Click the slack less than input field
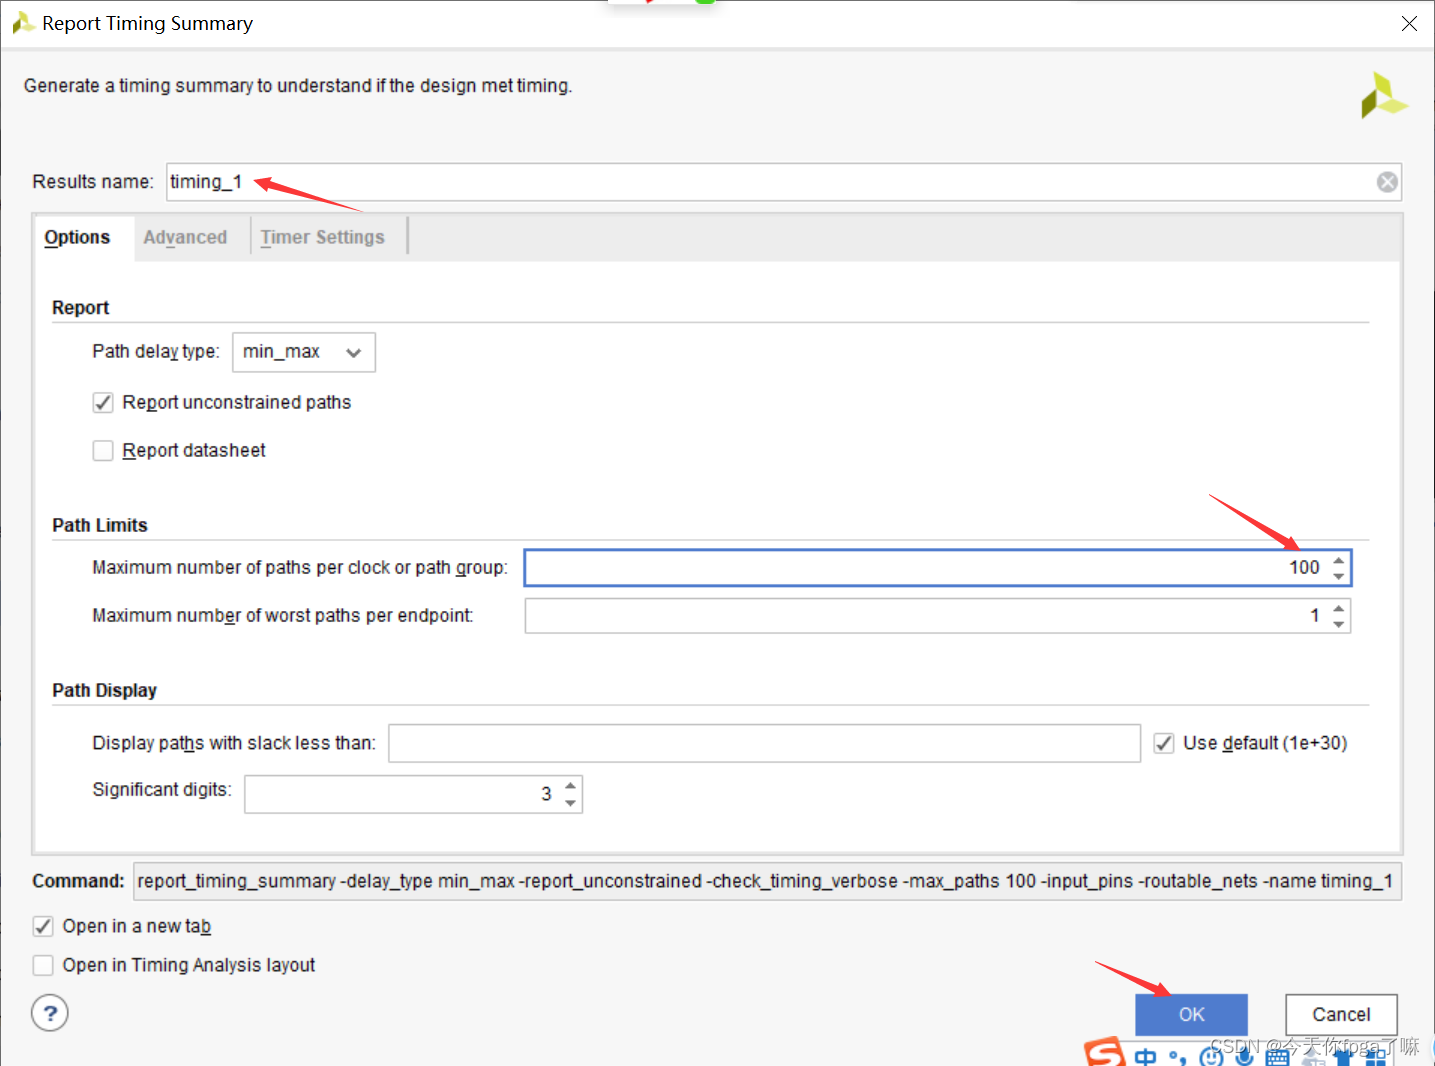The width and height of the screenshot is (1435, 1066). click(x=764, y=743)
